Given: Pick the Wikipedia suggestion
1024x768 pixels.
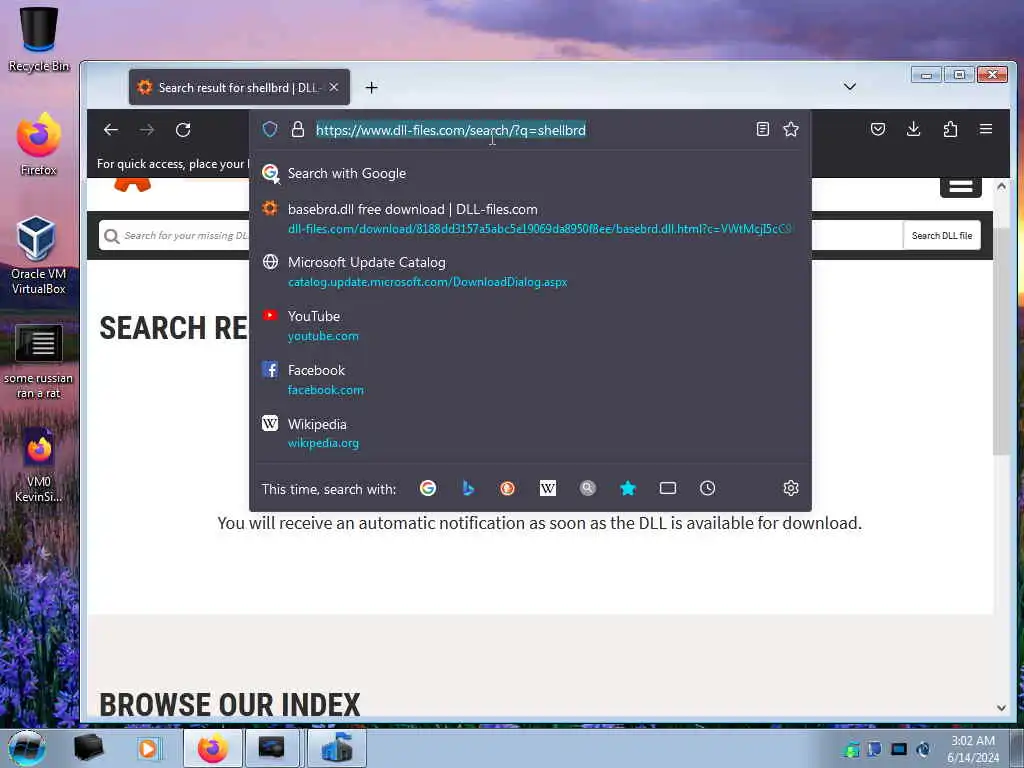Looking at the screenshot, I should (x=530, y=433).
